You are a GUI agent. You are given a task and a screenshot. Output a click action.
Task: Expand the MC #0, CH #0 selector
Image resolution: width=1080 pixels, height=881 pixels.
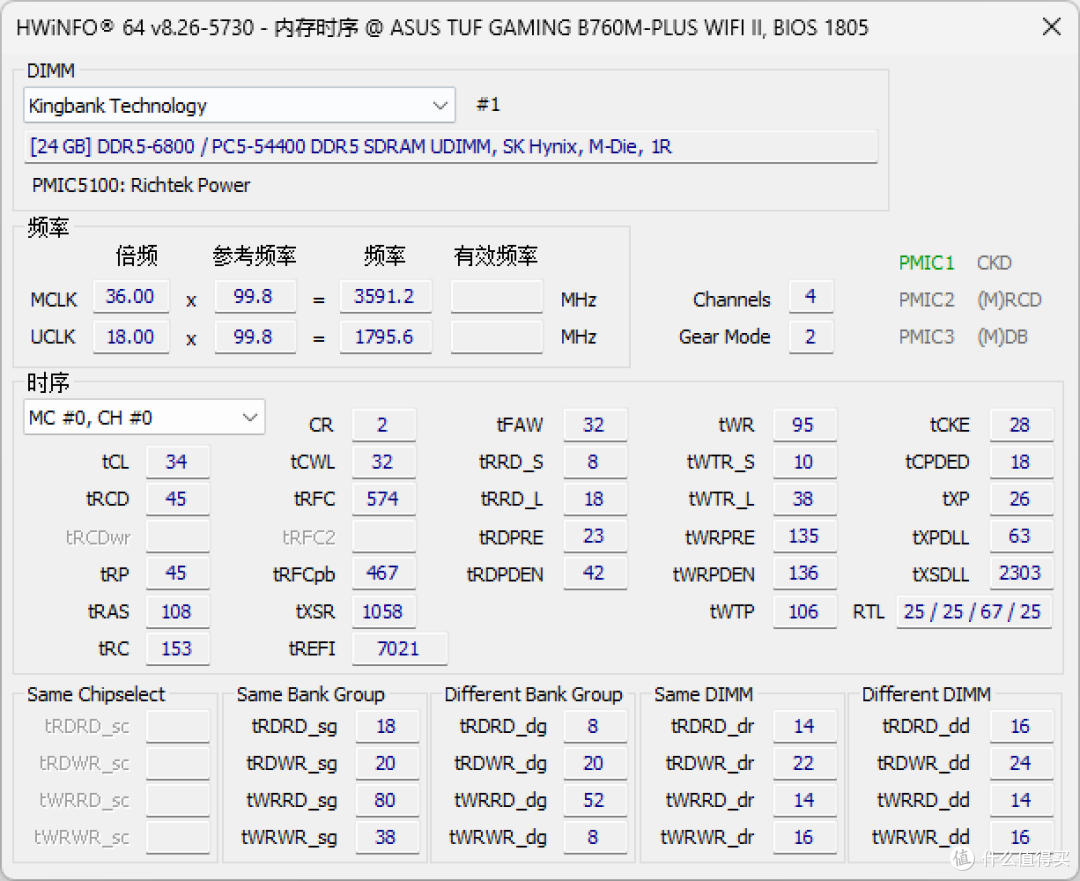click(144, 417)
